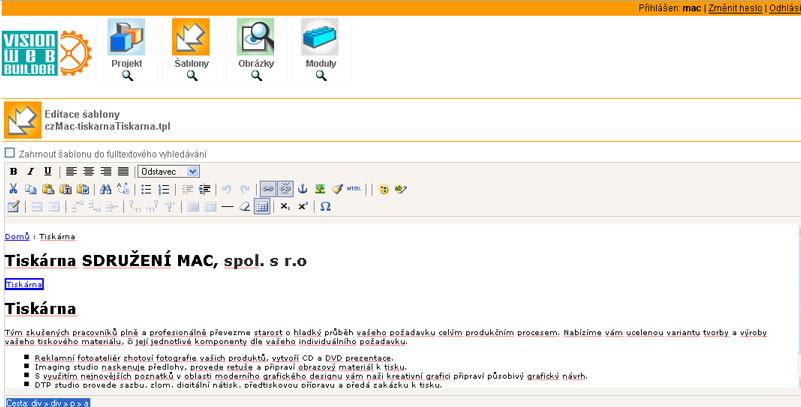
Task: Click the 'Domů' breadcrumb link
Action: [x=16, y=237]
